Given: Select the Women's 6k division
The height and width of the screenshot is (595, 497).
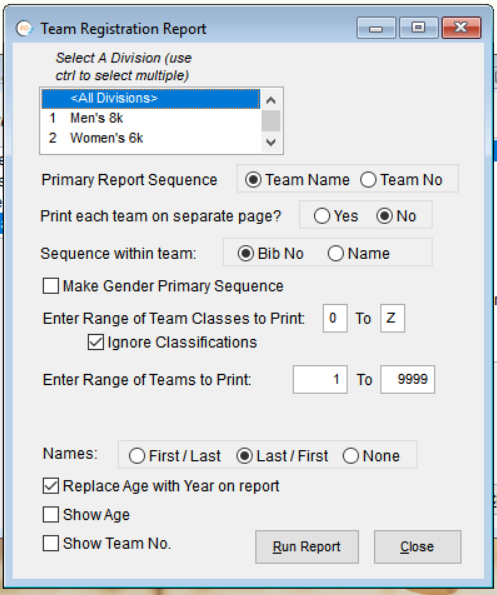Looking at the screenshot, I should [151, 138].
